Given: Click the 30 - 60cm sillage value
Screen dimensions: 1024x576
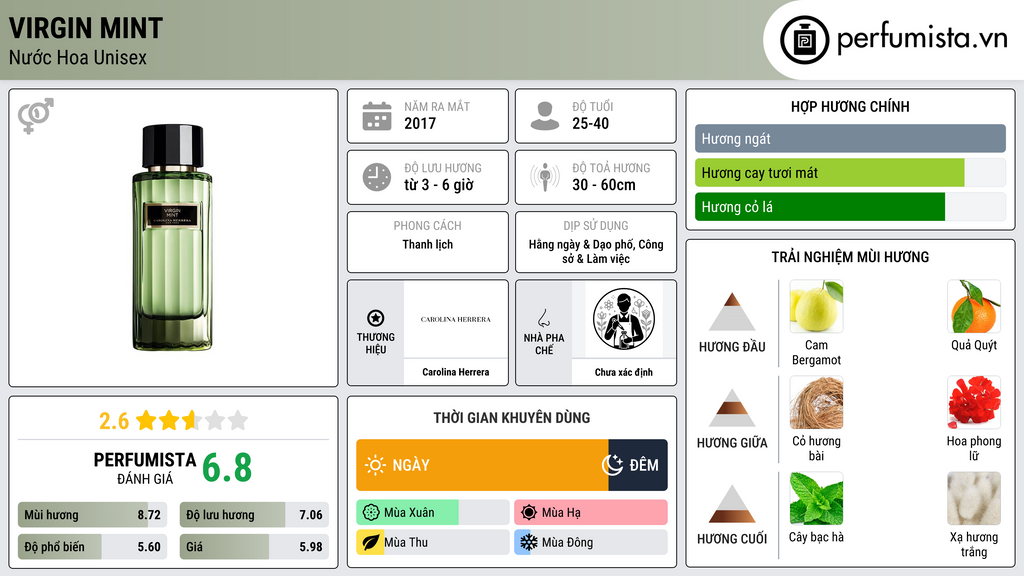Looking at the screenshot, I should (x=603, y=185).
